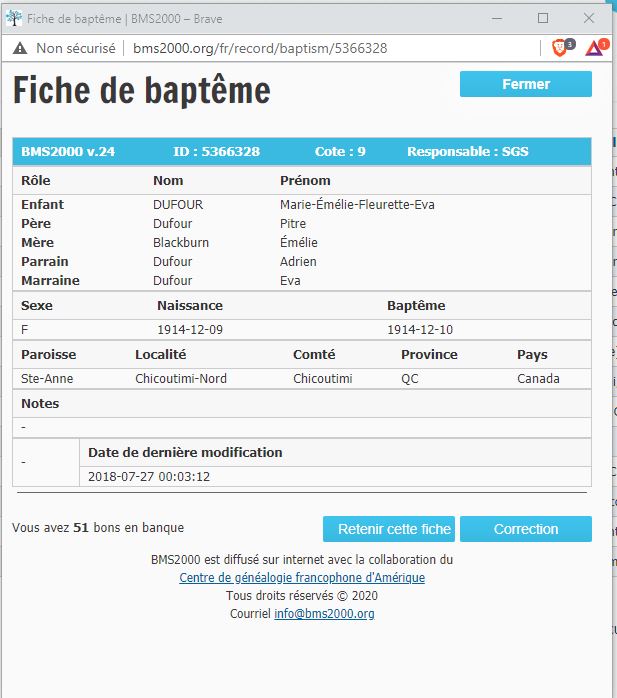Click the modification timestamp 2018-07-27 00:03:12
This screenshot has height=698, width=617.
[149, 476]
